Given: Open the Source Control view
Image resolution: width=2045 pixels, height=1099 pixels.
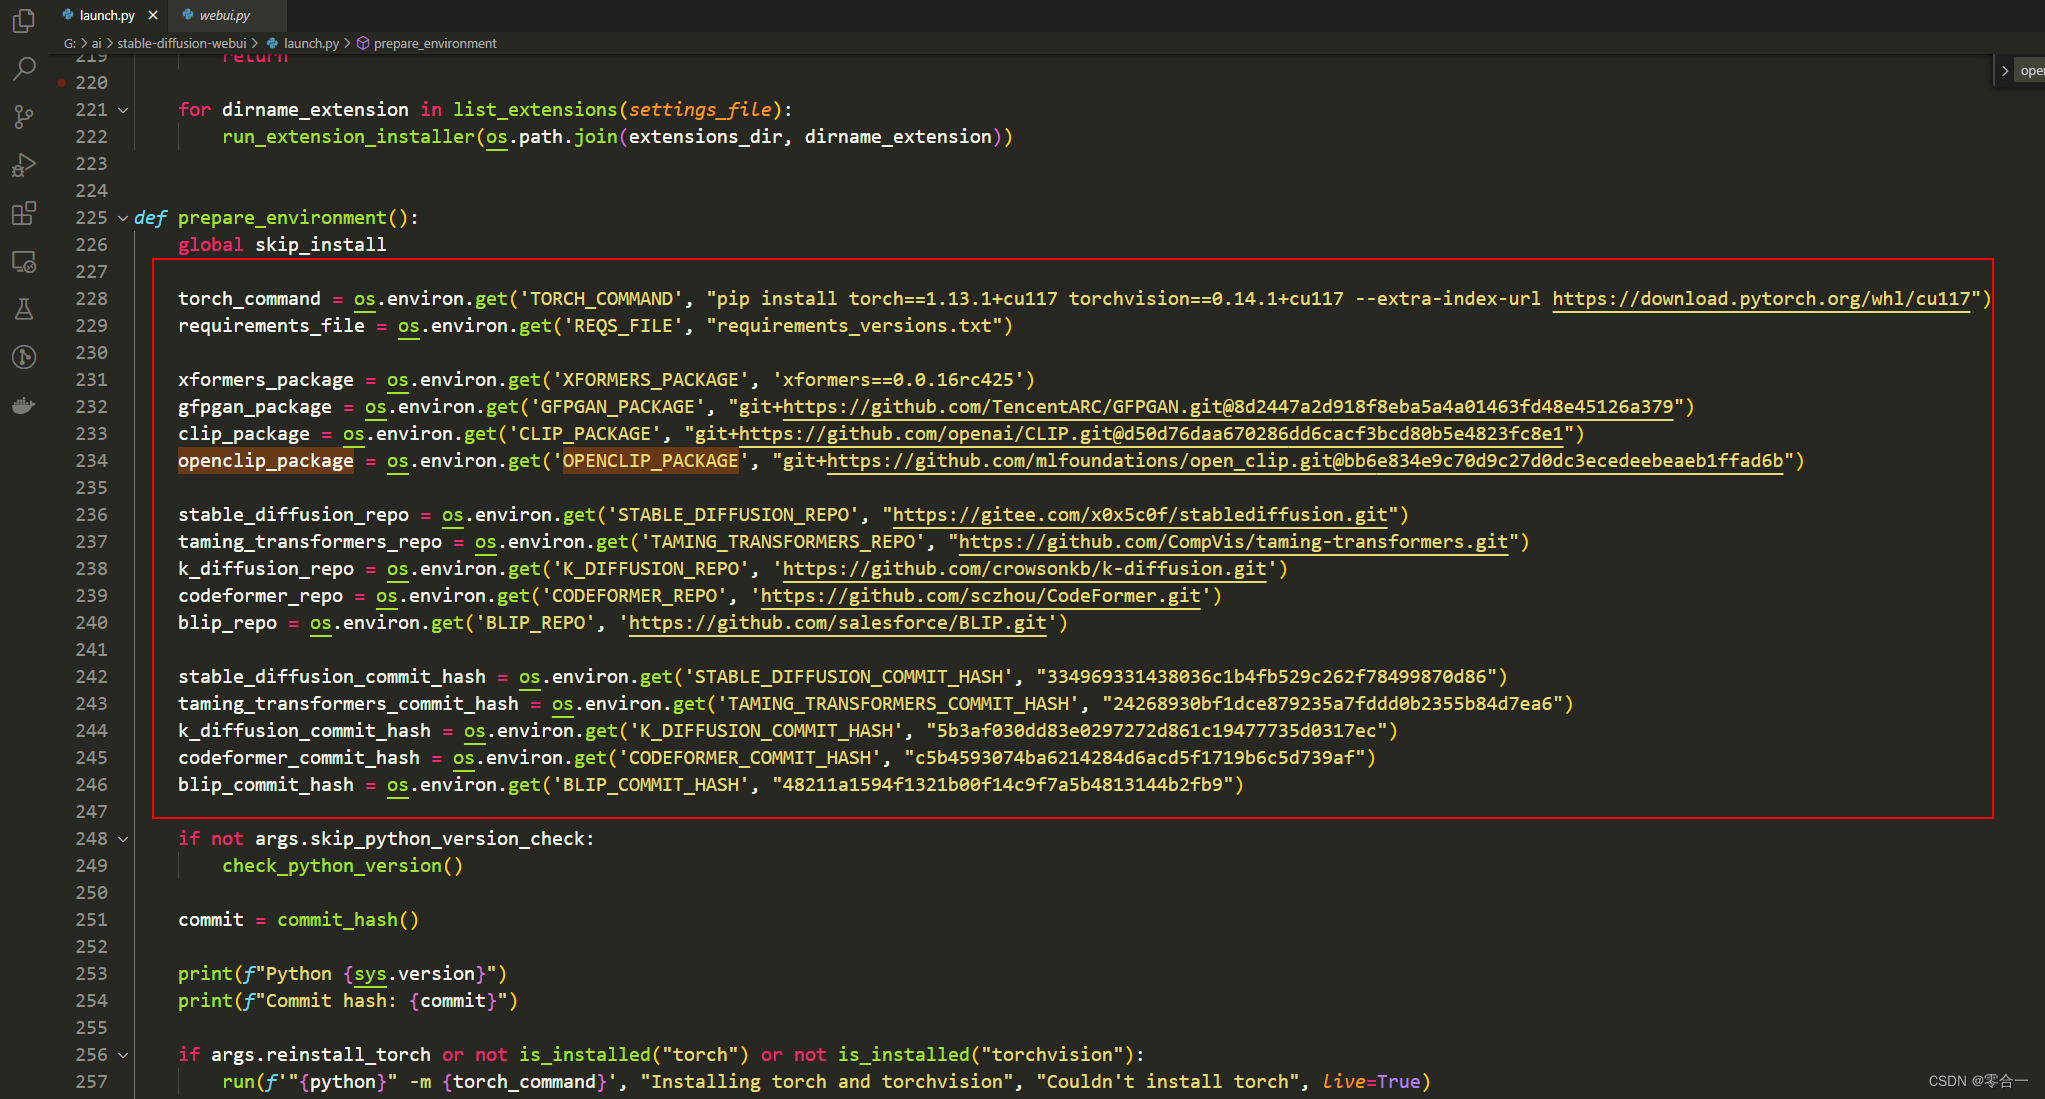Looking at the screenshot, I should pos(24,117).
